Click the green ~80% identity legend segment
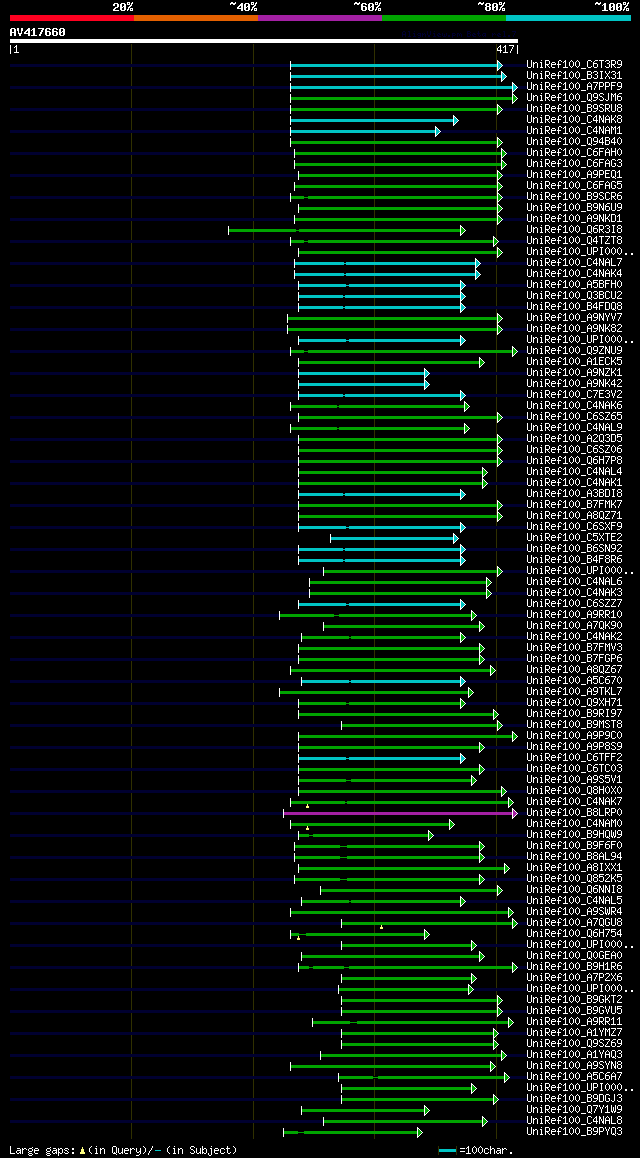This screenshot has height=1158, width=640. (444, 17)
